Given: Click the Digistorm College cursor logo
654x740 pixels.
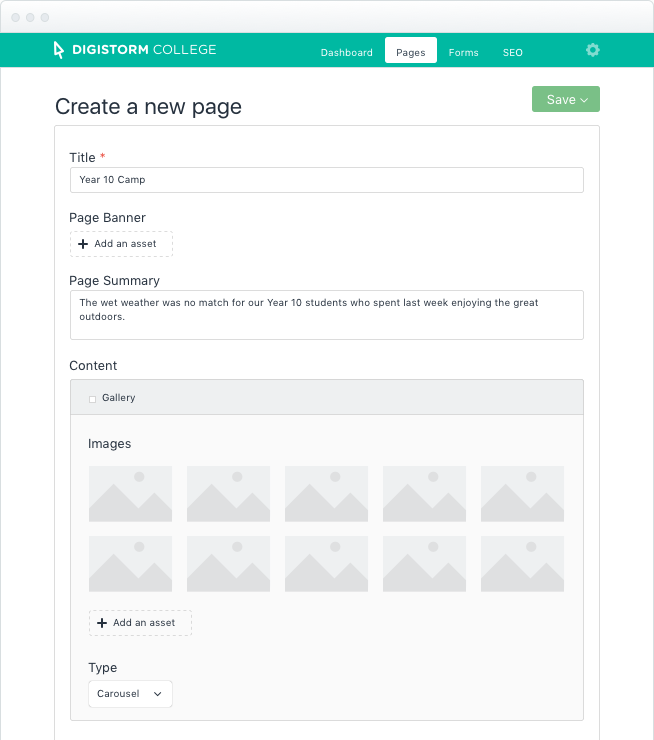Looking at the screenshot, I should pos(59,50).
